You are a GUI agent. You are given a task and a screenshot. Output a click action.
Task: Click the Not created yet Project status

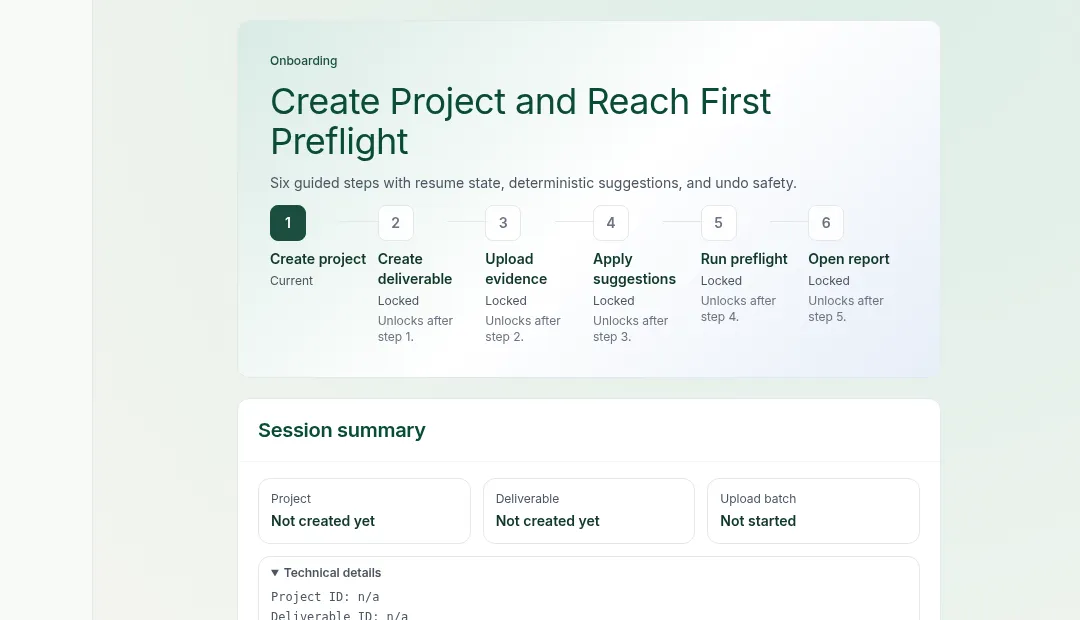323,521
